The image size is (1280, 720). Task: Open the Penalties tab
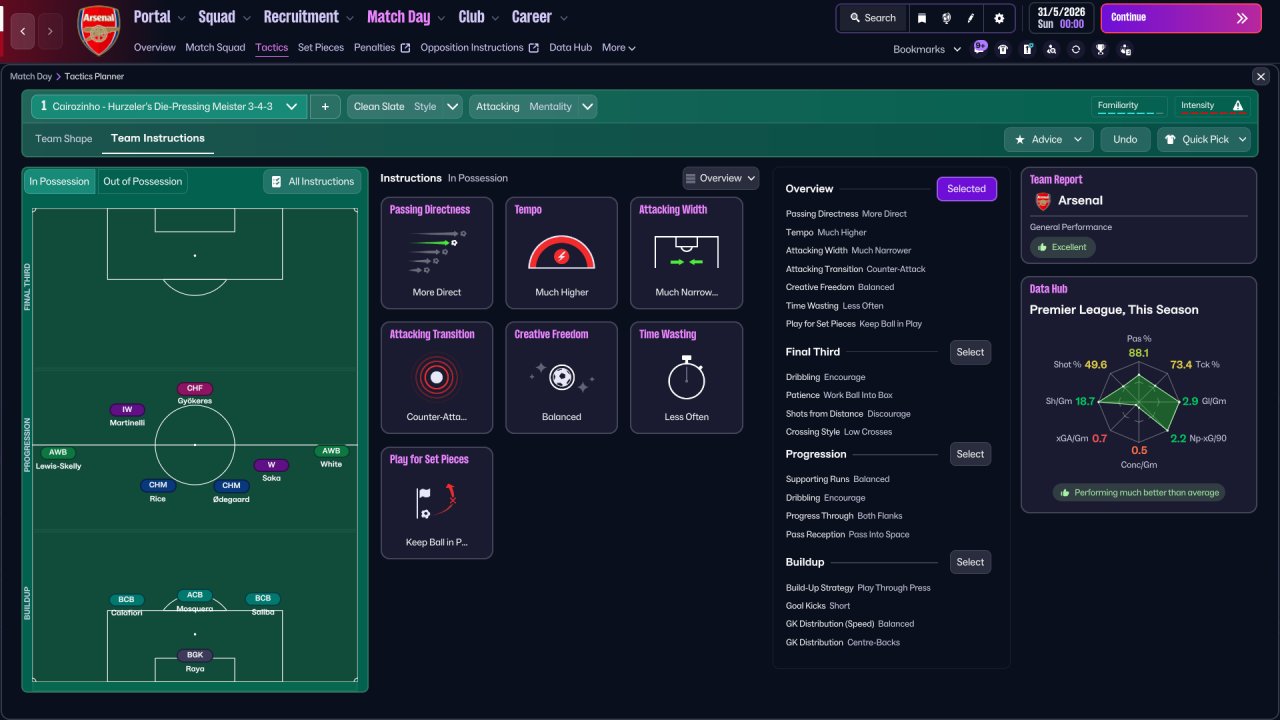point(382,47)
